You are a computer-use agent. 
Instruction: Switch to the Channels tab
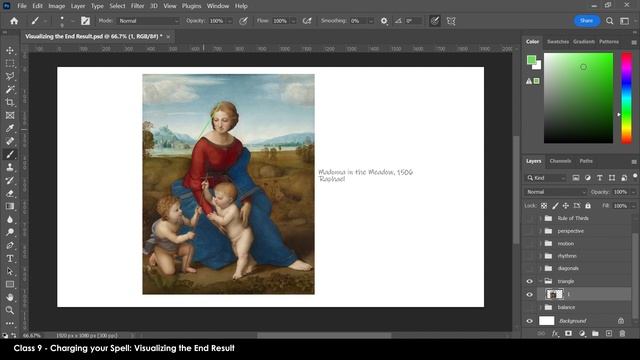pyautogui.click(x=560, y=161)
